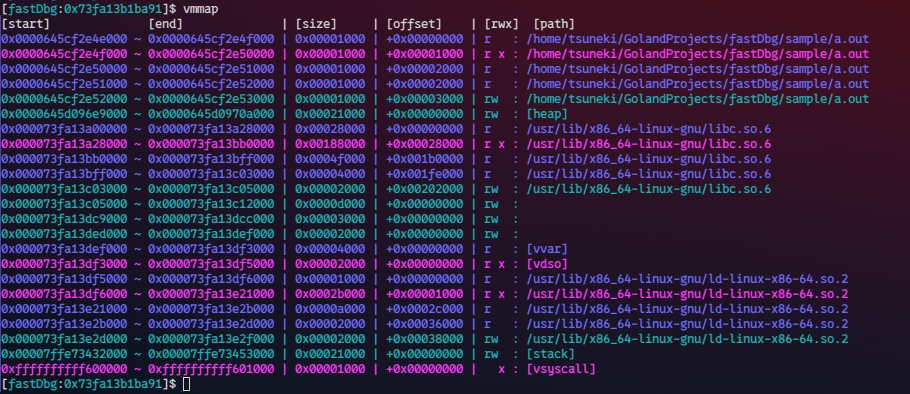Image resolution: width=910 pixels, height=394 pixels.
Task: Click the "[size]" column header
Action: (316, 24)
